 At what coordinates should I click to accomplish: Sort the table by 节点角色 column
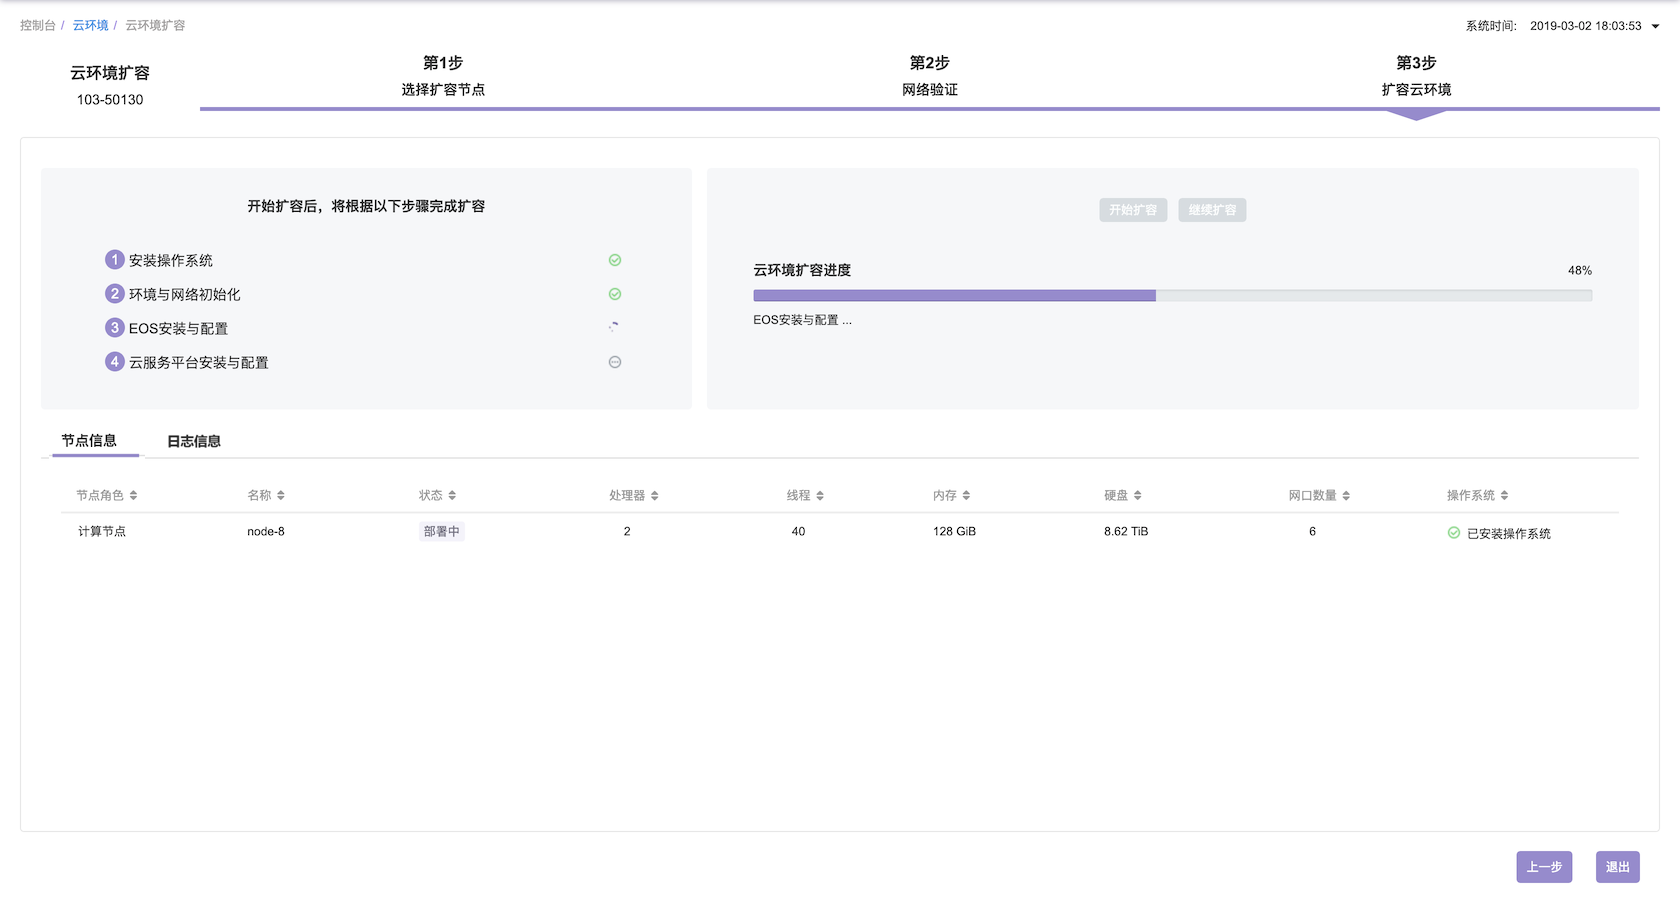click(133, 496)
